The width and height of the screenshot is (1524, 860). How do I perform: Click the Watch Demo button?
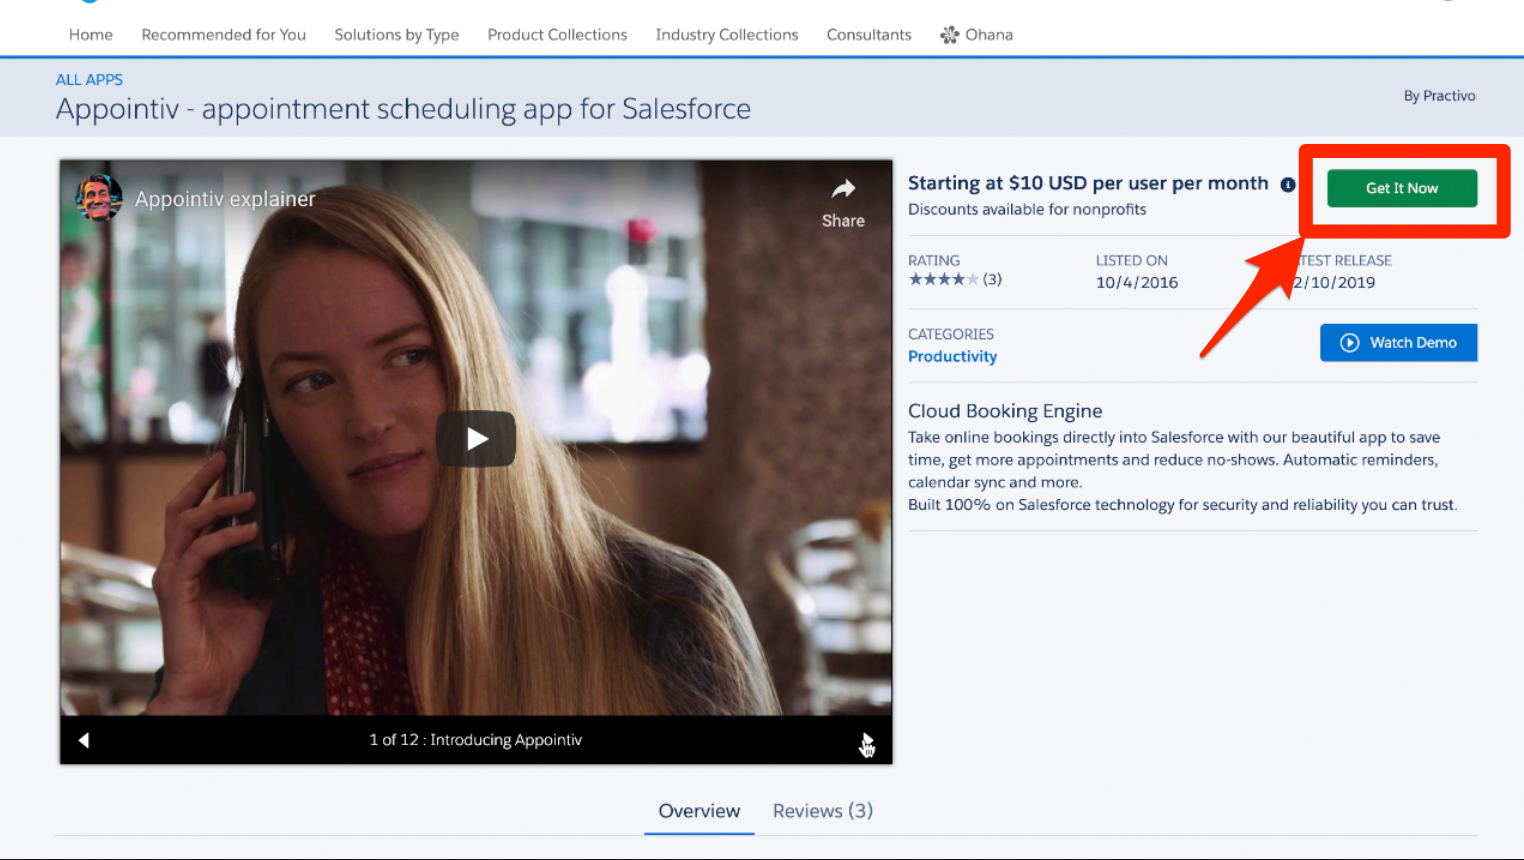[x=1398, y=342]
